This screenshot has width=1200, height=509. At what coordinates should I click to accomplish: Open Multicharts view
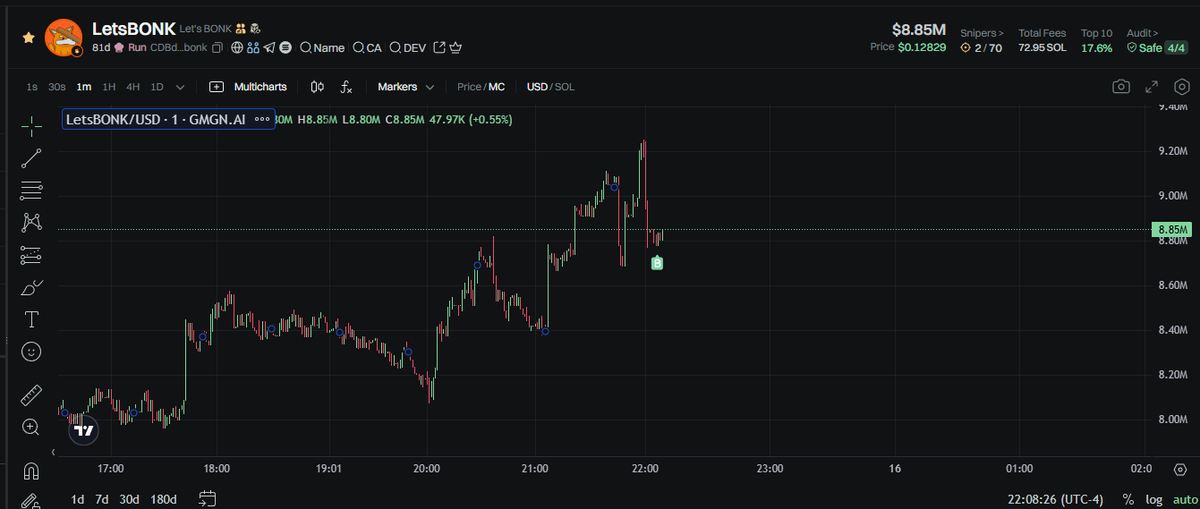click(248, 87)
